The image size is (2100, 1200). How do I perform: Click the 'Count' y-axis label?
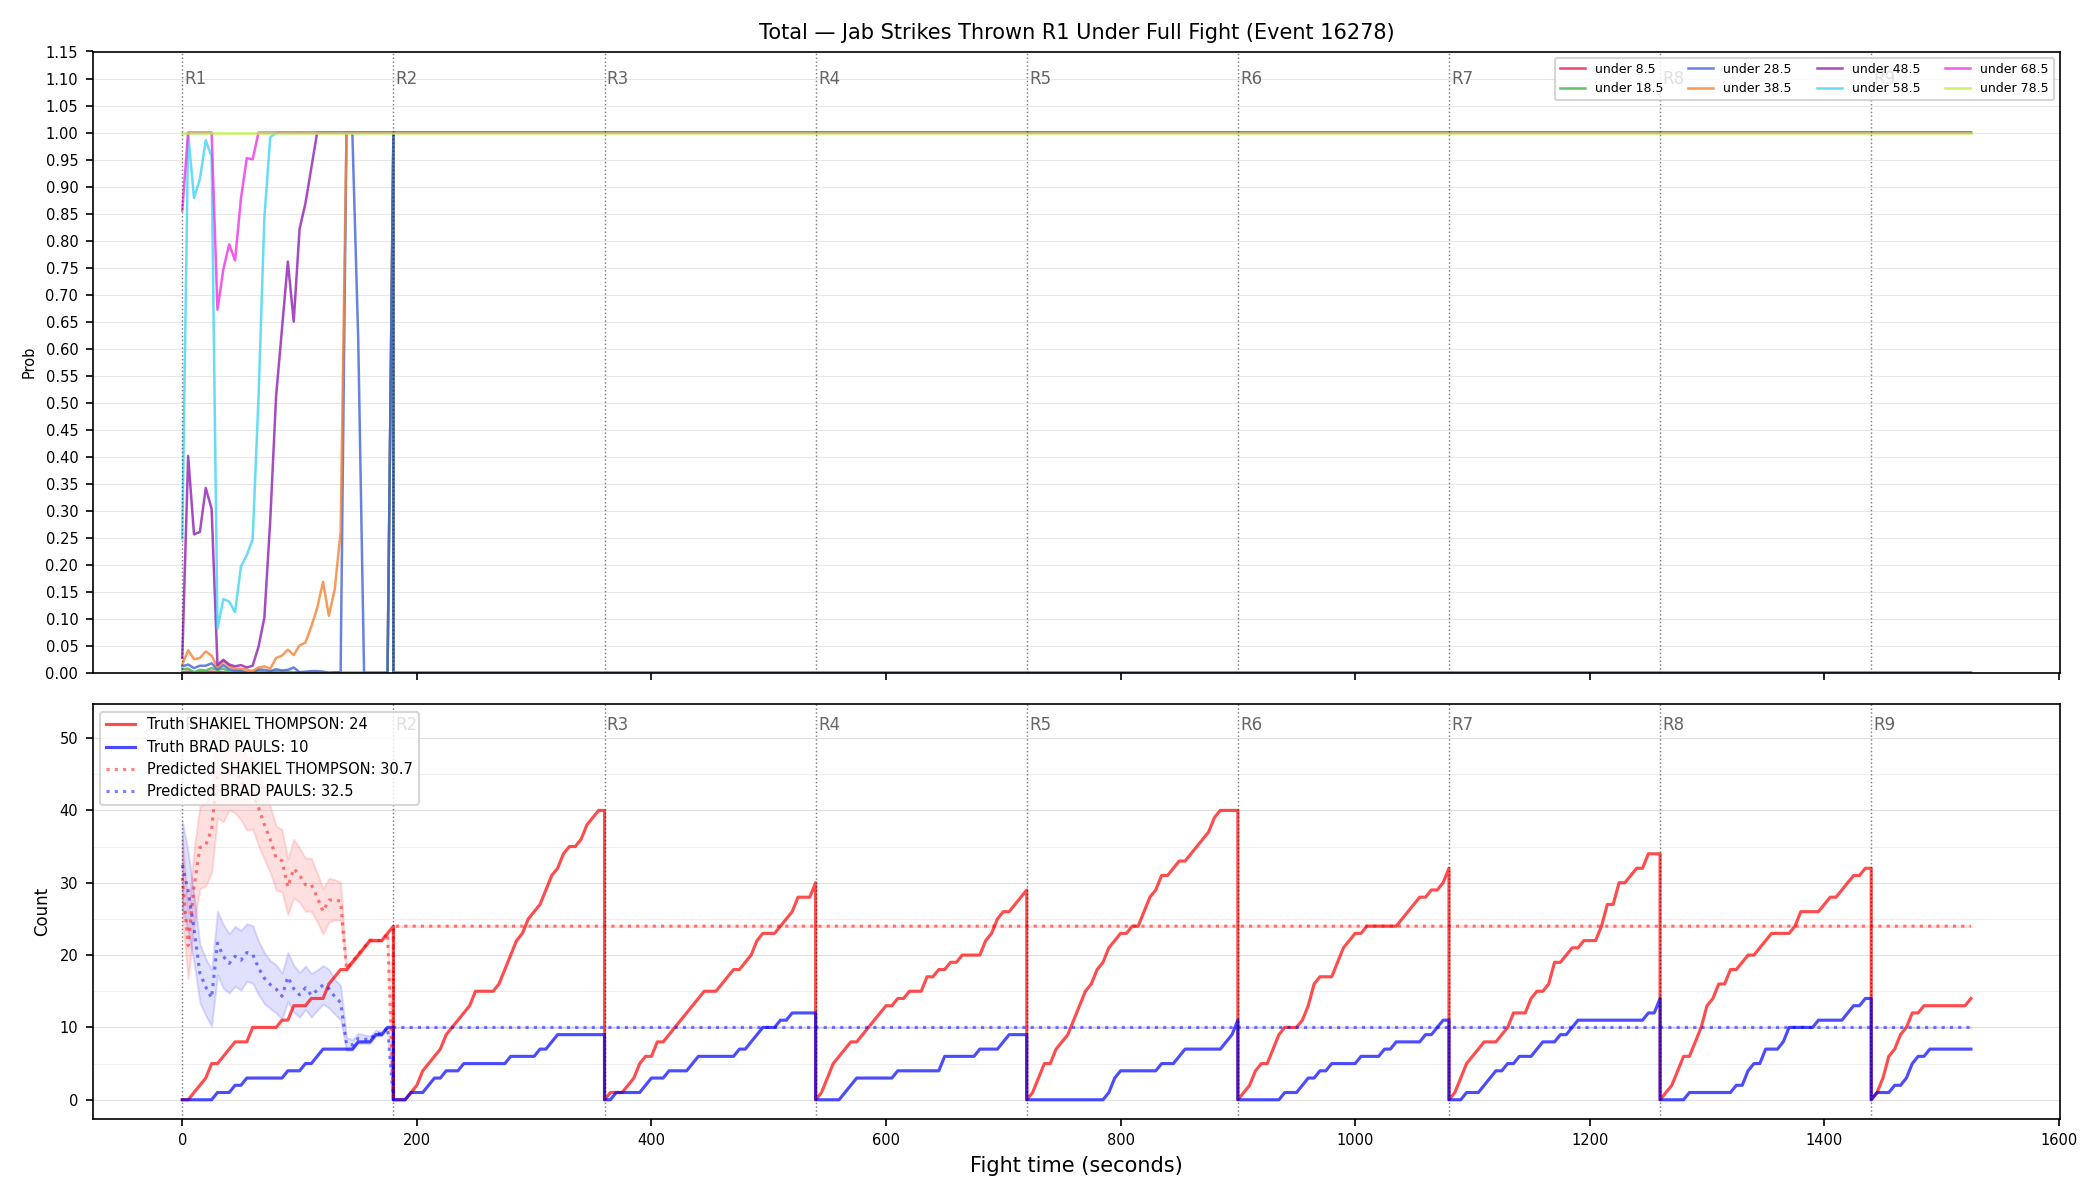click(41, 912)
